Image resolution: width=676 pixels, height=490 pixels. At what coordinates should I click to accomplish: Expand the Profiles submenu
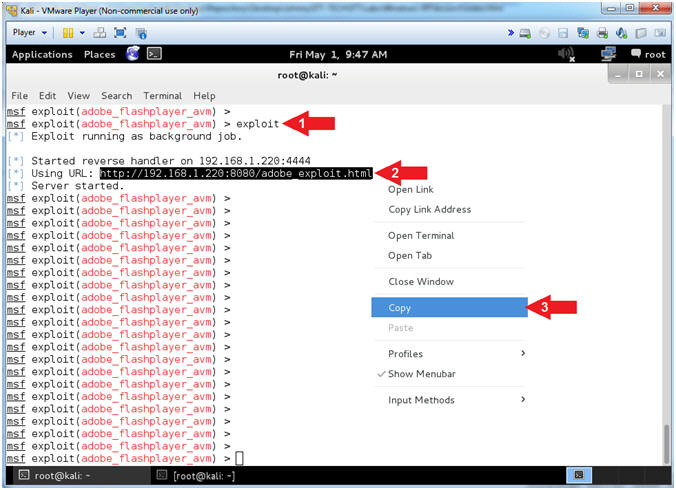(x=449, y=354)
